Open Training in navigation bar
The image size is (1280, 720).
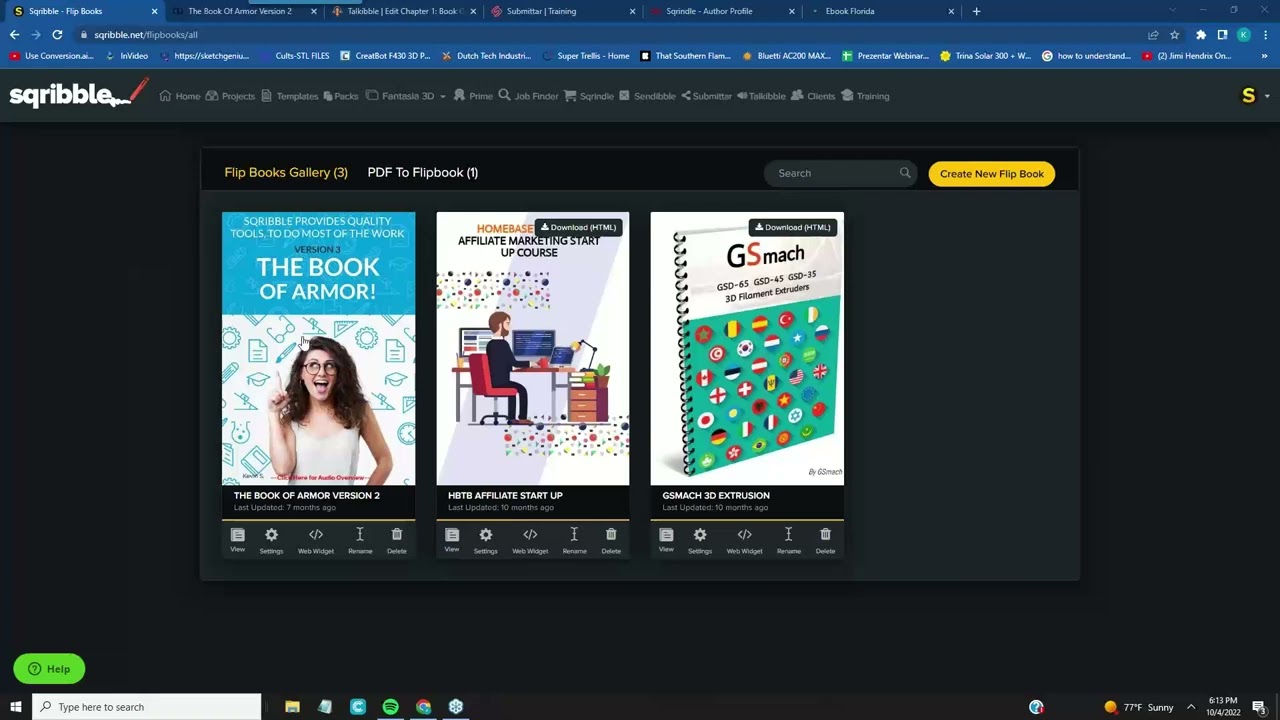[x=865, y=96]
